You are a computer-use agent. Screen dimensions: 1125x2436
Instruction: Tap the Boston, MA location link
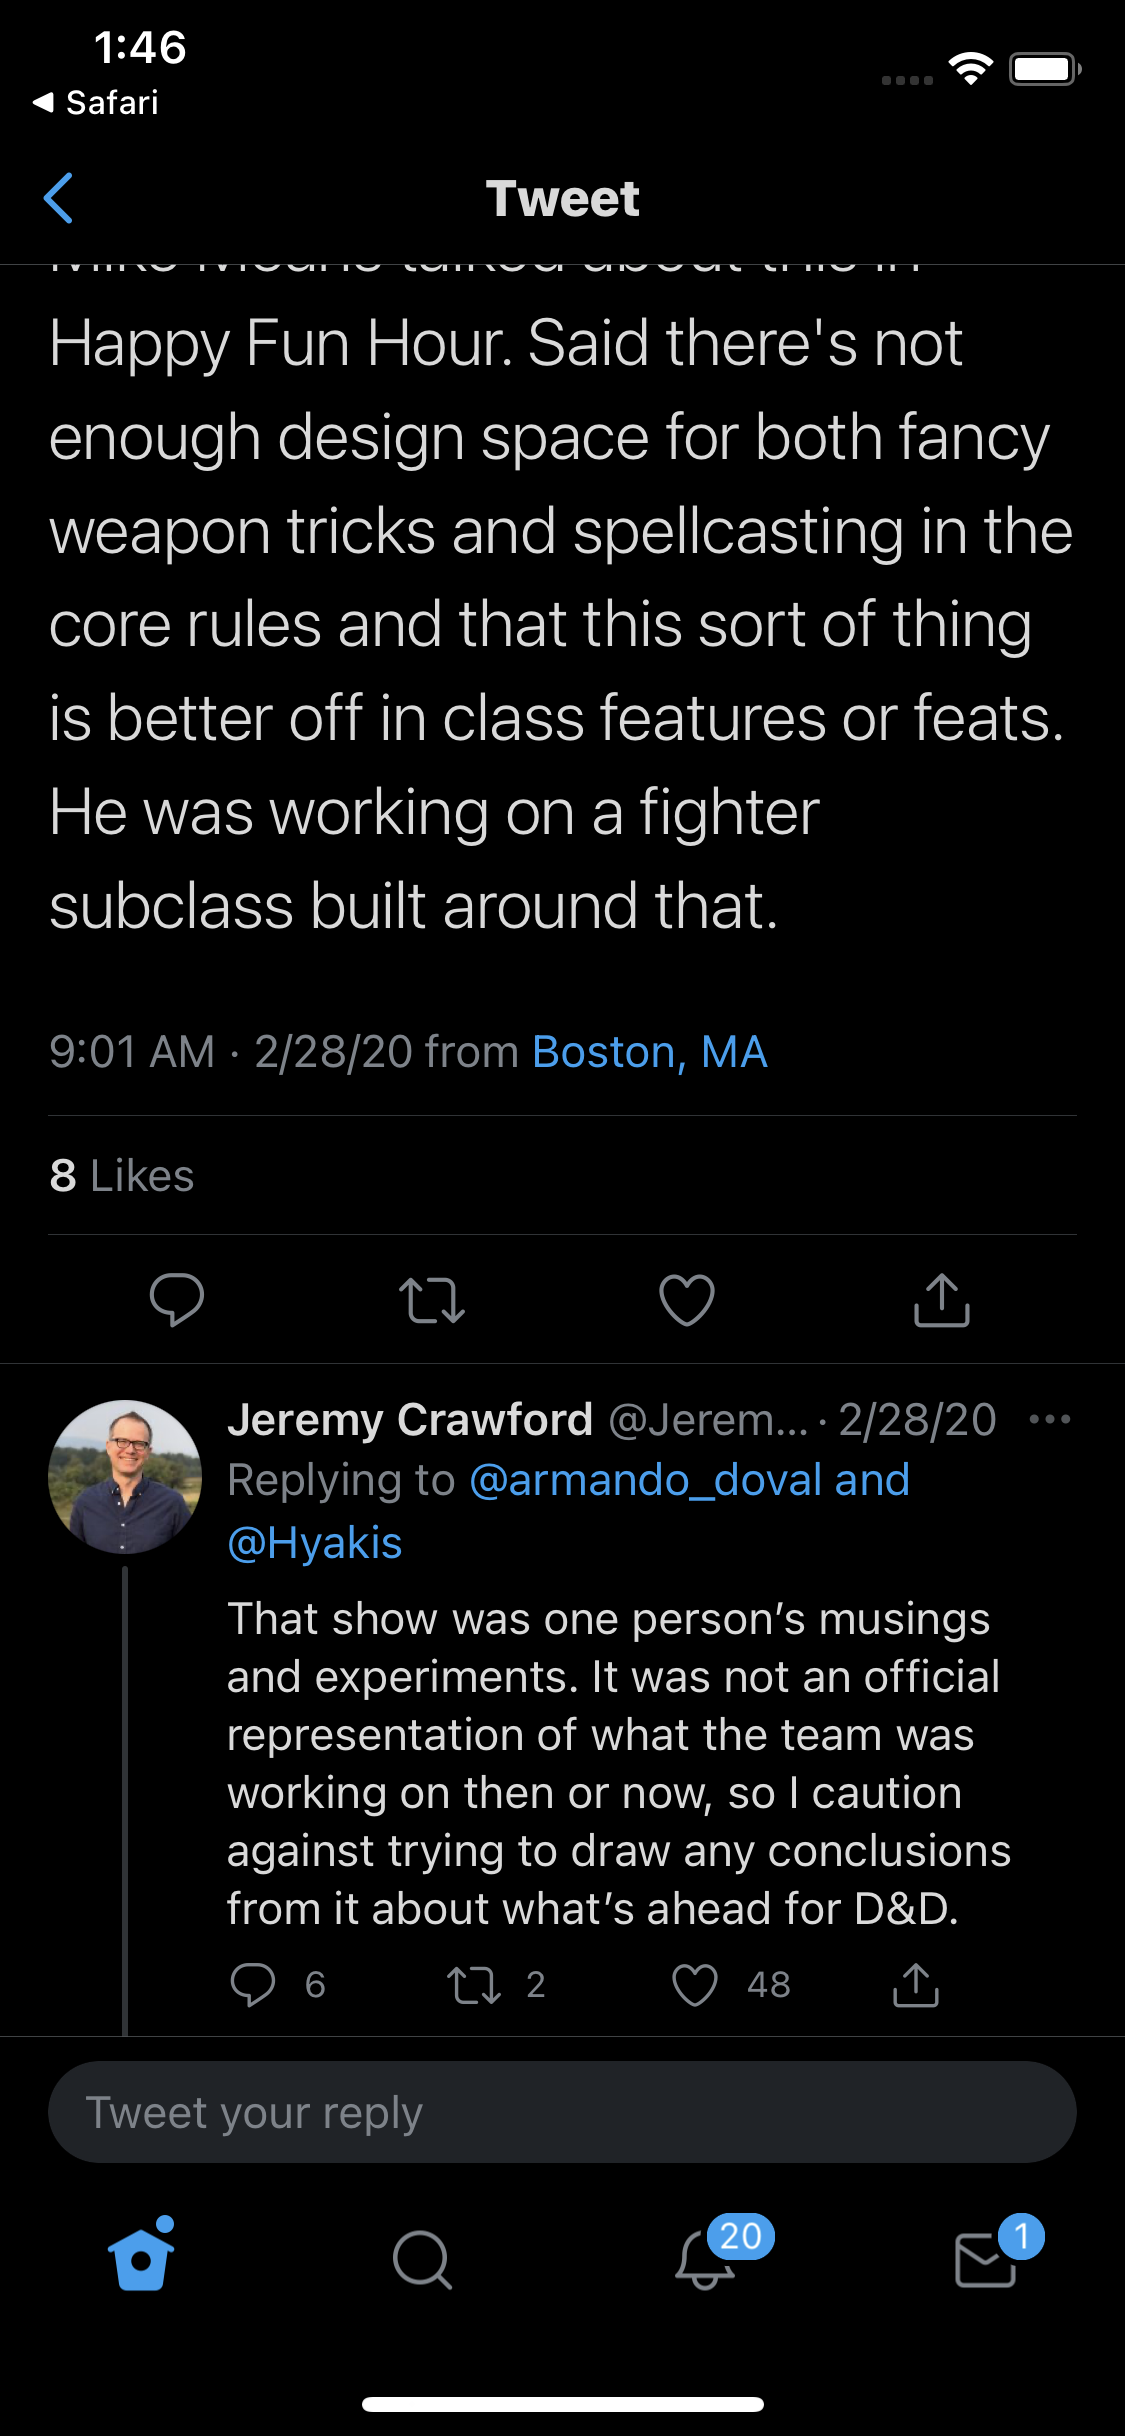(650, 1052)
